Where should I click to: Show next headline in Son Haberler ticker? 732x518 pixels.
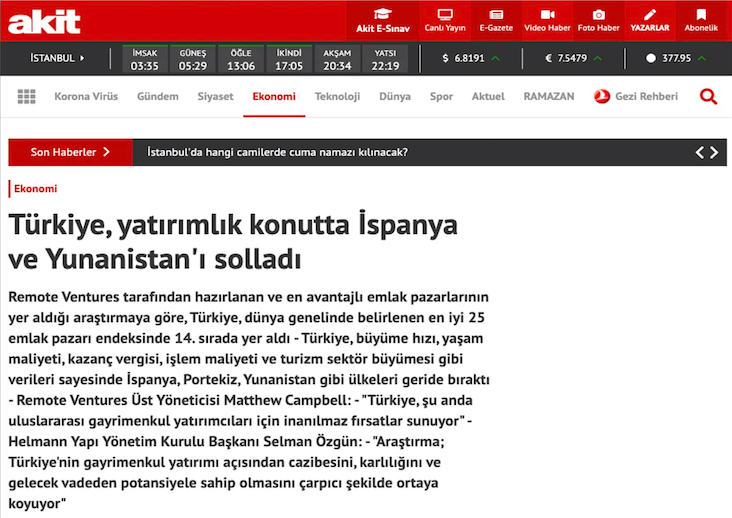(x=714, y=153)
